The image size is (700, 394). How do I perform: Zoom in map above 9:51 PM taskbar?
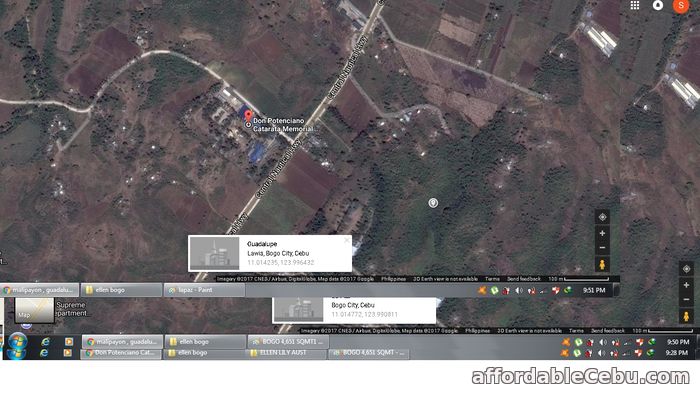coord(602,233)
